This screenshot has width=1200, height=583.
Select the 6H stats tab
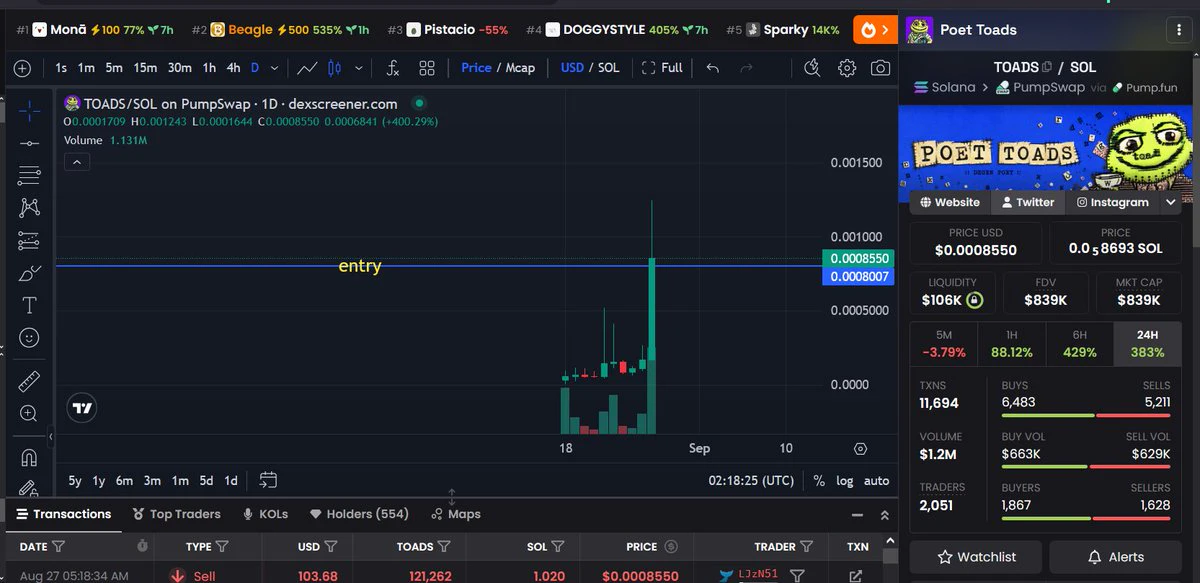pyautogui.click(x=1079, y=344)
